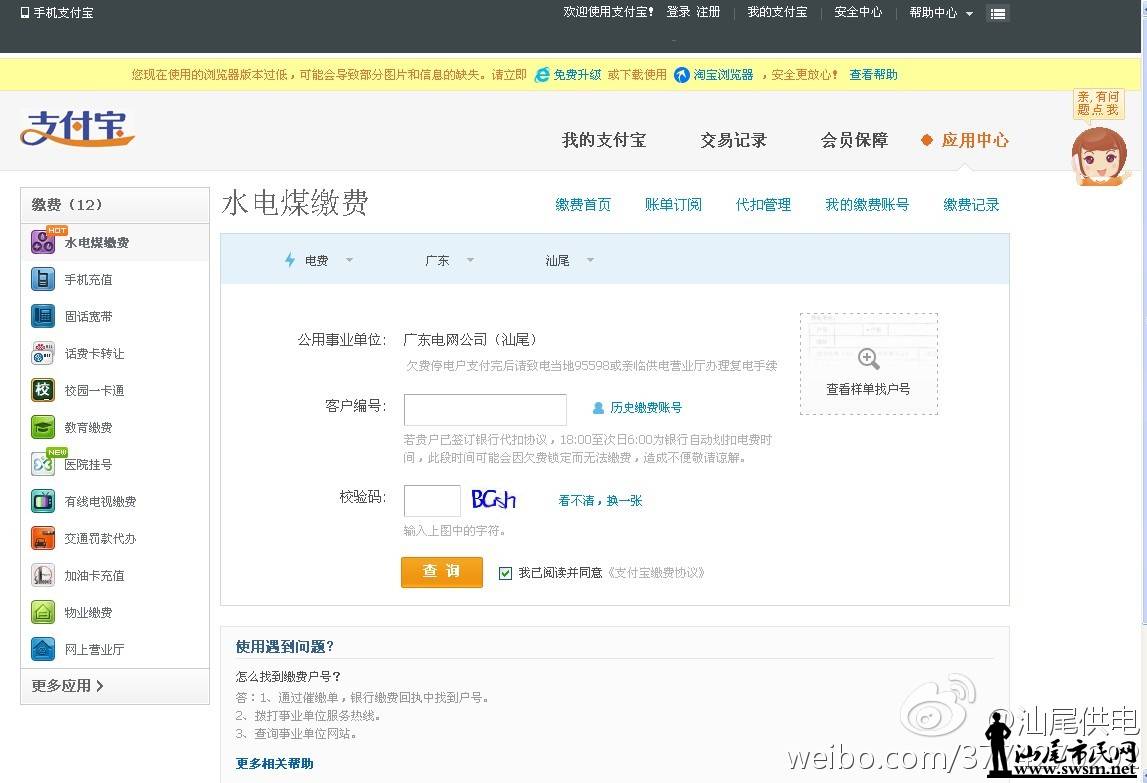The width and height of the screenshot is (1147, 783).
Task: Toggle the 我已阅读并同意 agreement checkbox
Action: pos(505,573)
